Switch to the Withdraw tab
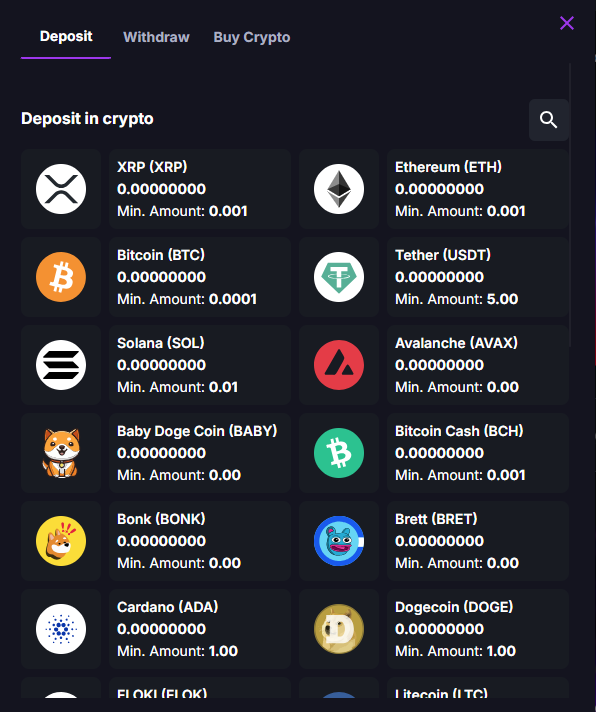The height and width of the screenshot is (712, 596). (156, 37)
